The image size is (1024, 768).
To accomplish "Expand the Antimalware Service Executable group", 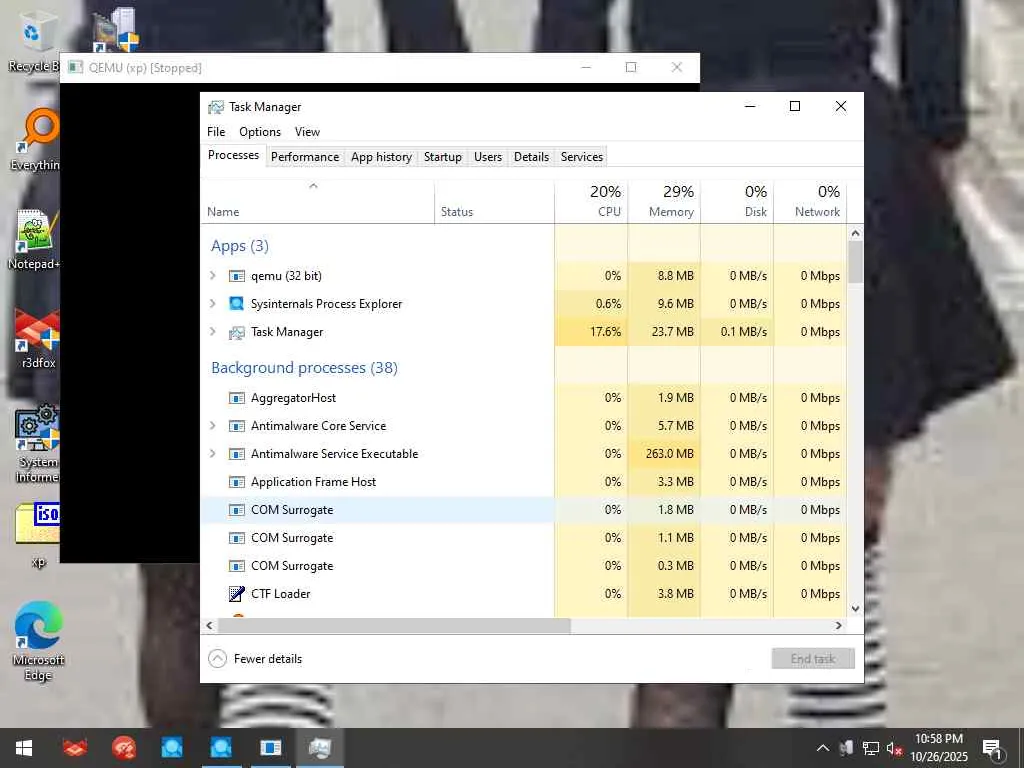I will [212, 454].
